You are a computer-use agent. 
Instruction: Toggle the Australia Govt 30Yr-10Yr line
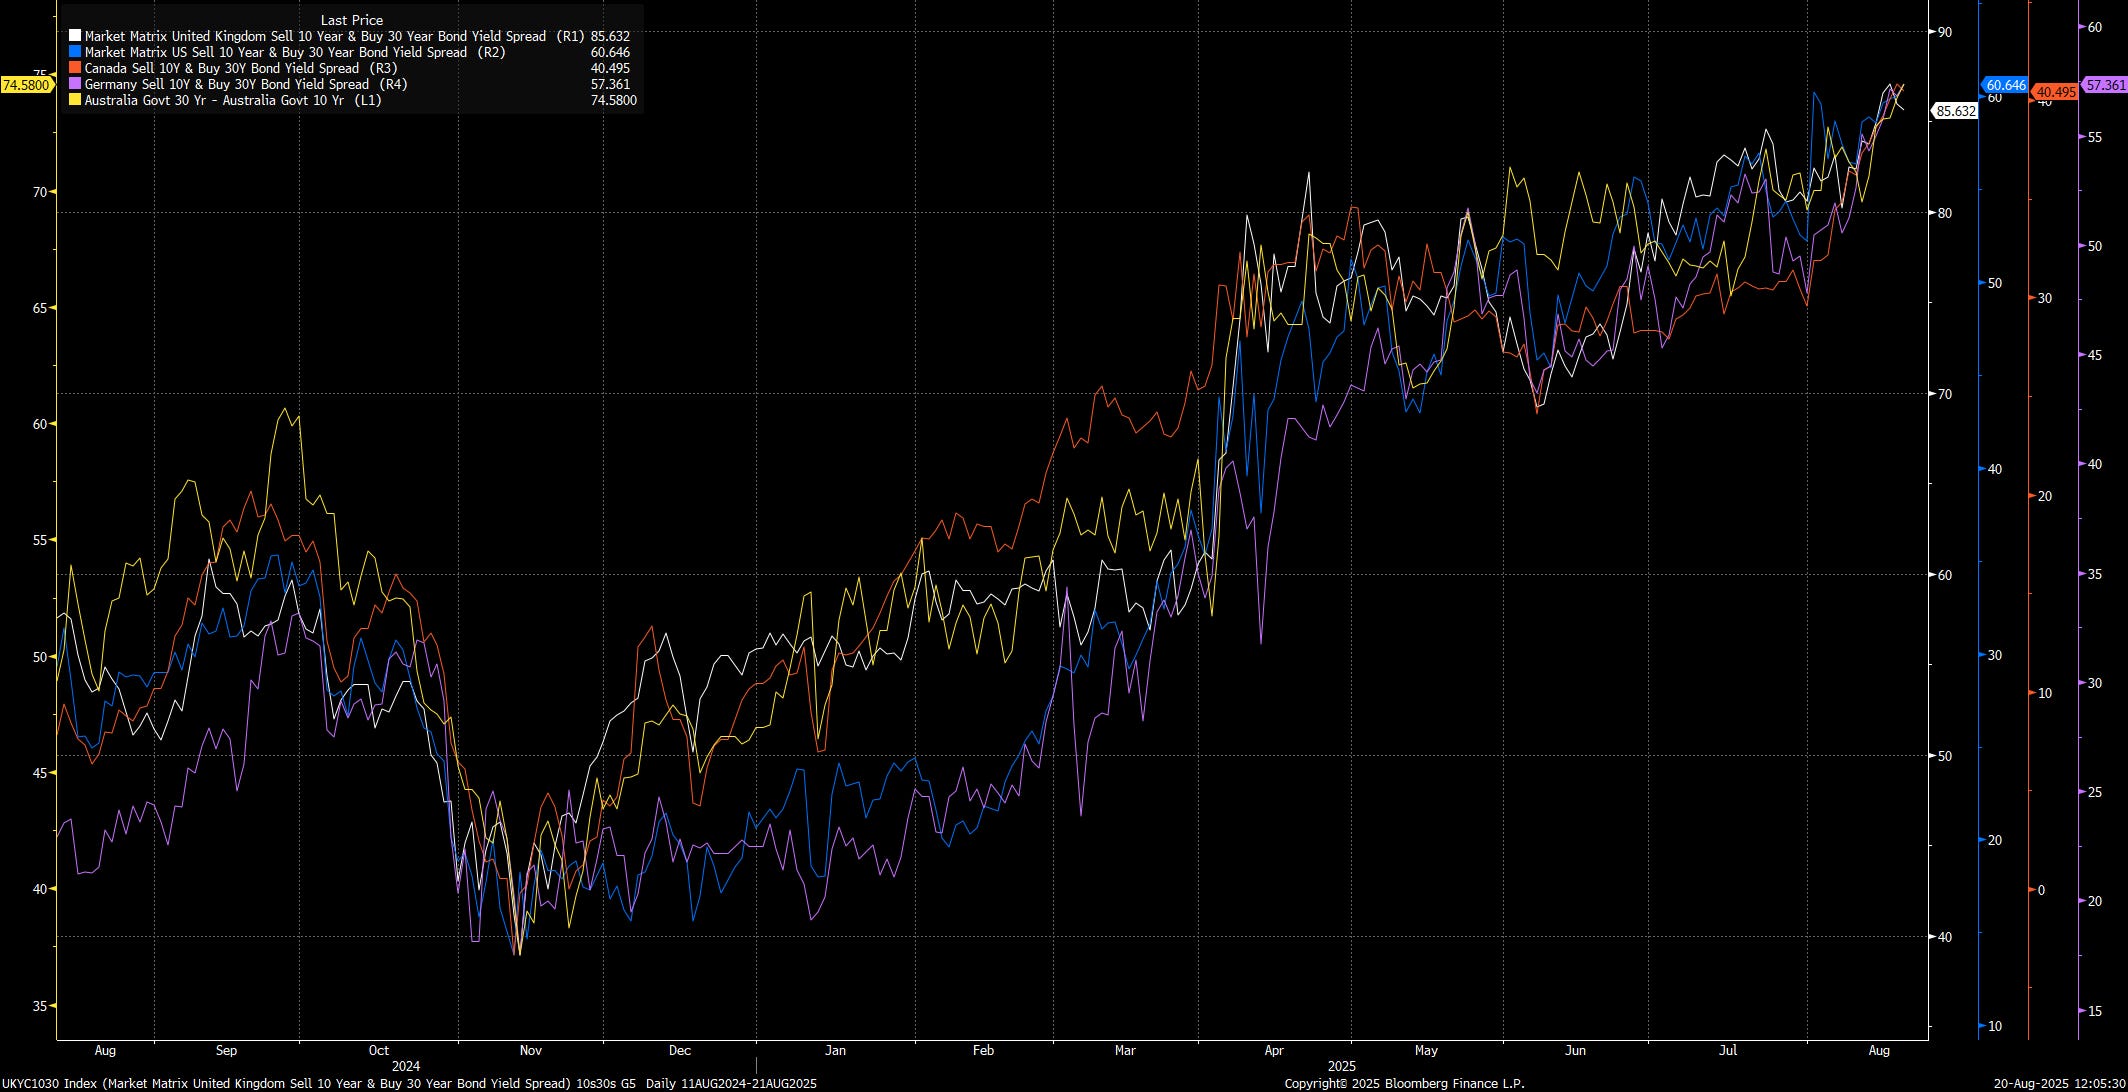click(233, 100)
